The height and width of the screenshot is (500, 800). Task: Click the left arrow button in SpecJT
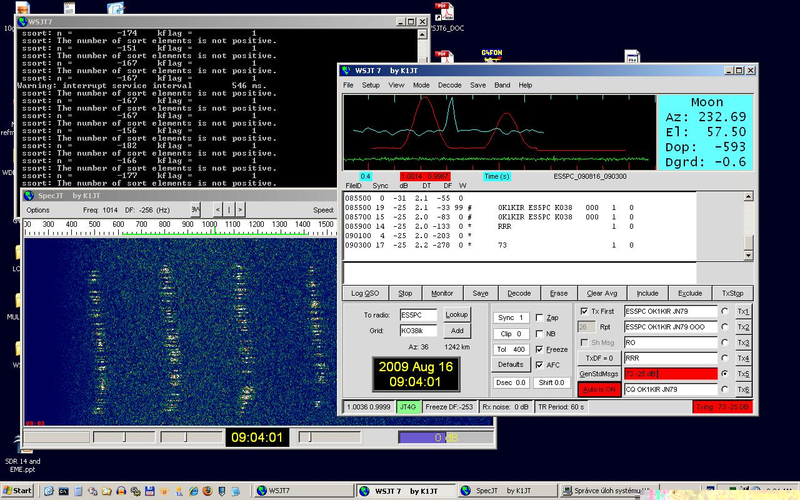point(218,210)
